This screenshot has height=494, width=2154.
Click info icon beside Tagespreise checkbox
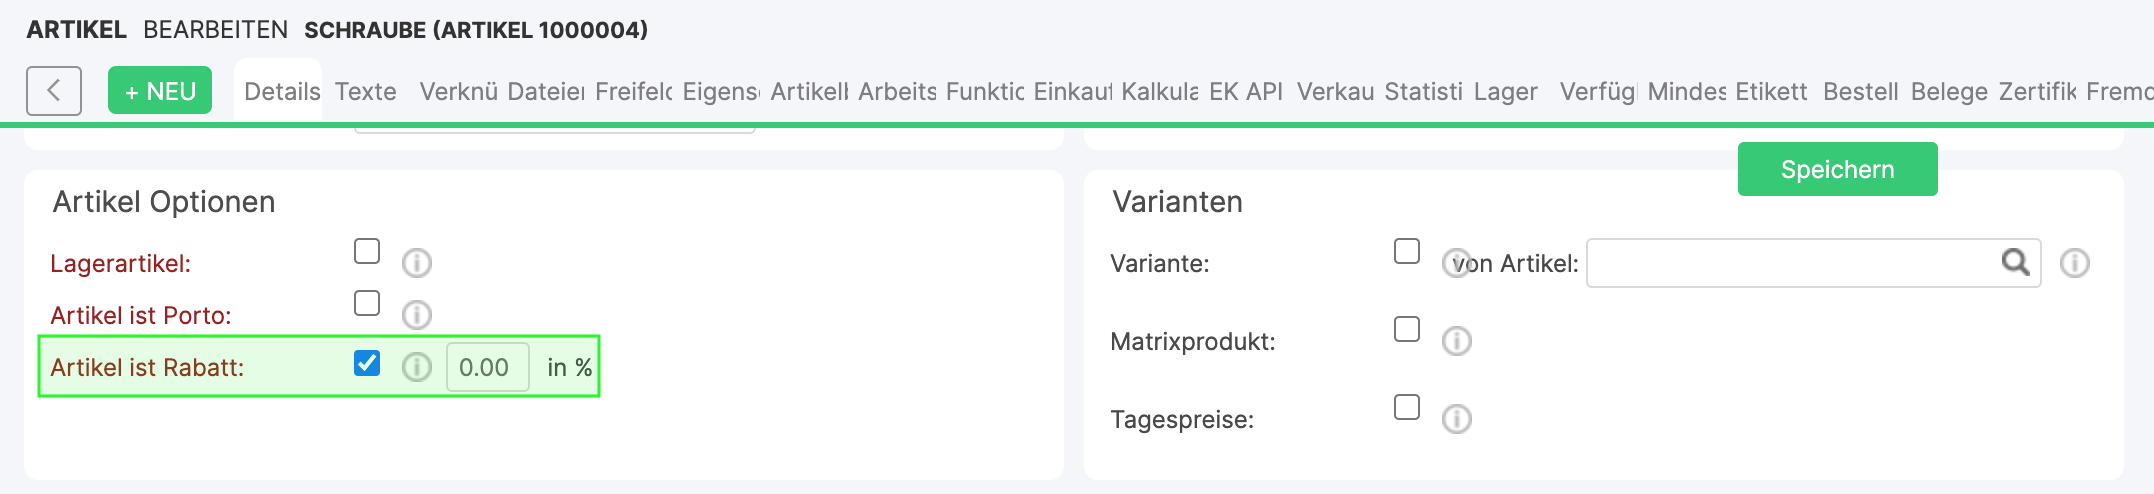pyautogui.click(x=1457, y=419)
